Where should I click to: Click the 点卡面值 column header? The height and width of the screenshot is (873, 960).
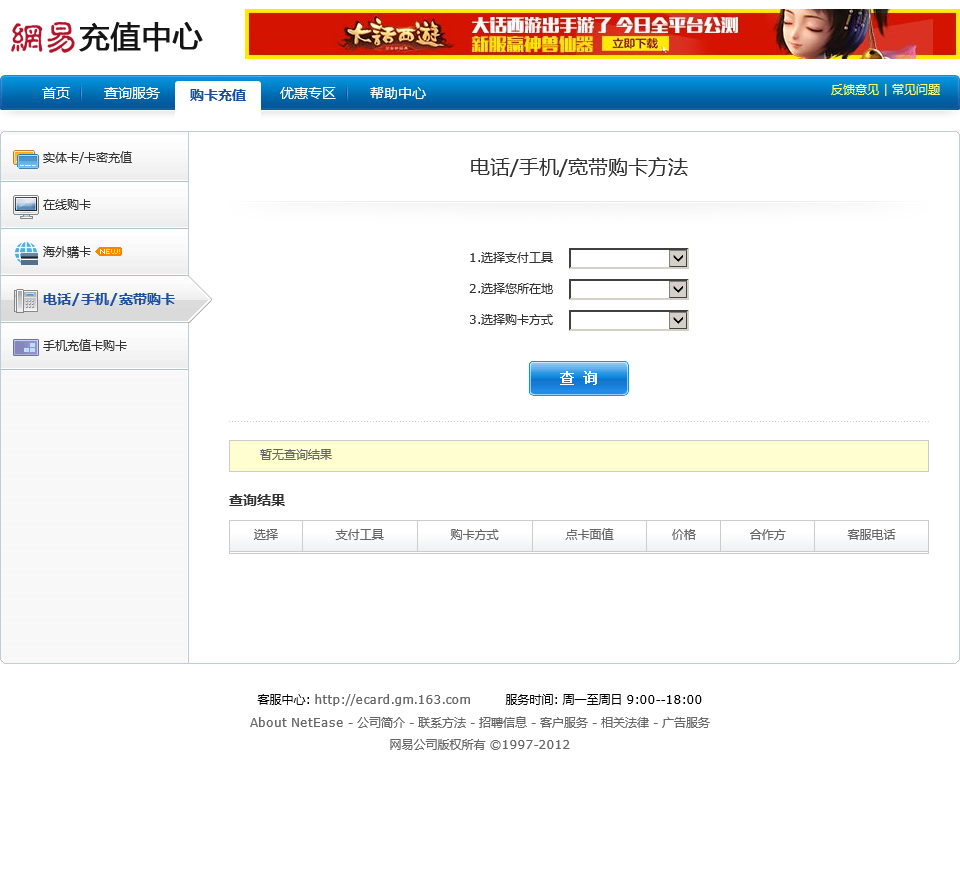point(590,535)
